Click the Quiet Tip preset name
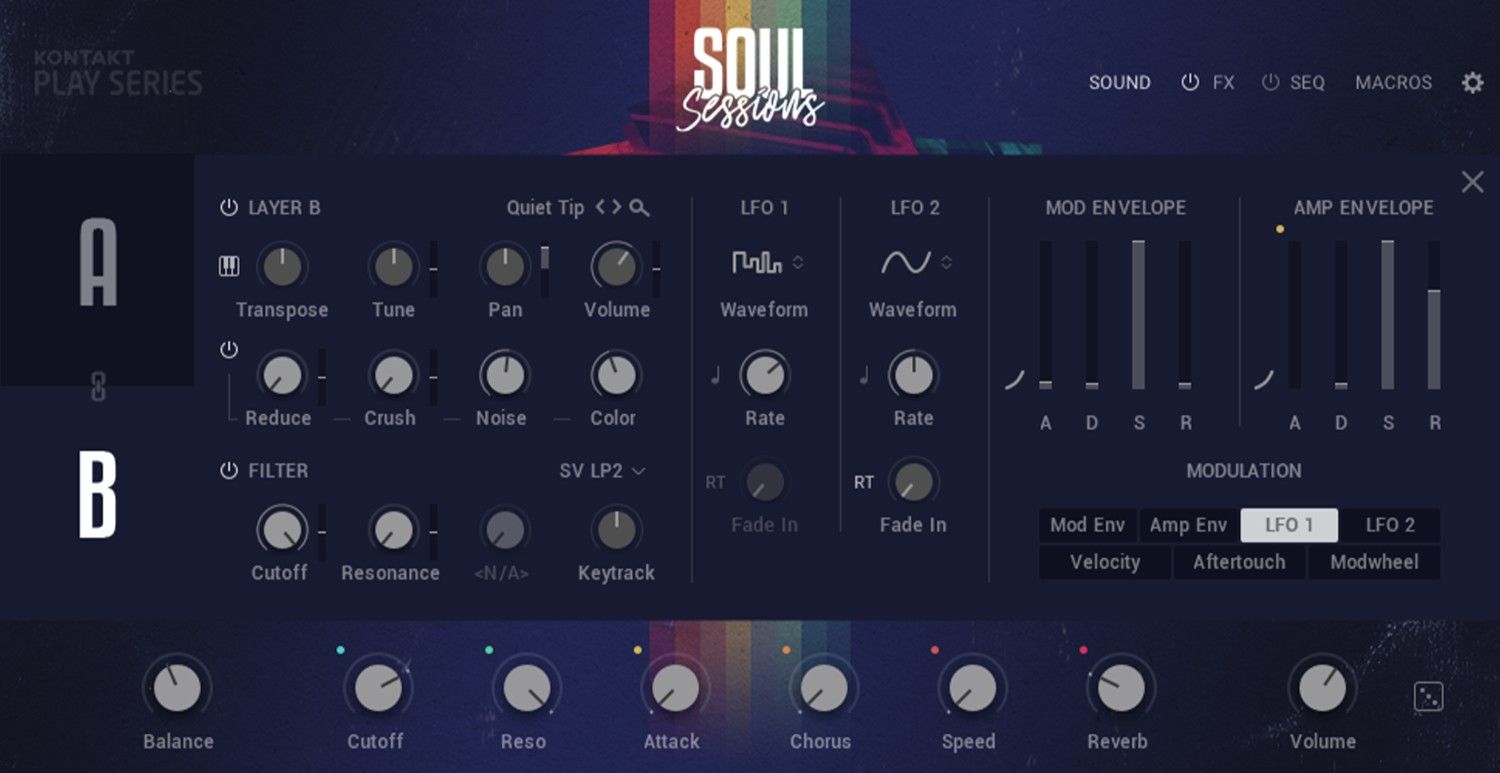The image size is (1500, 773). coord(544,208)
